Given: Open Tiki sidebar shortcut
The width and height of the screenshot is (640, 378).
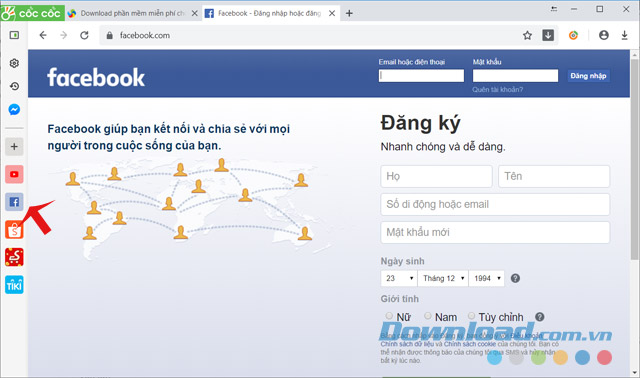Looking at the screenshot, I should coord(14,285).
